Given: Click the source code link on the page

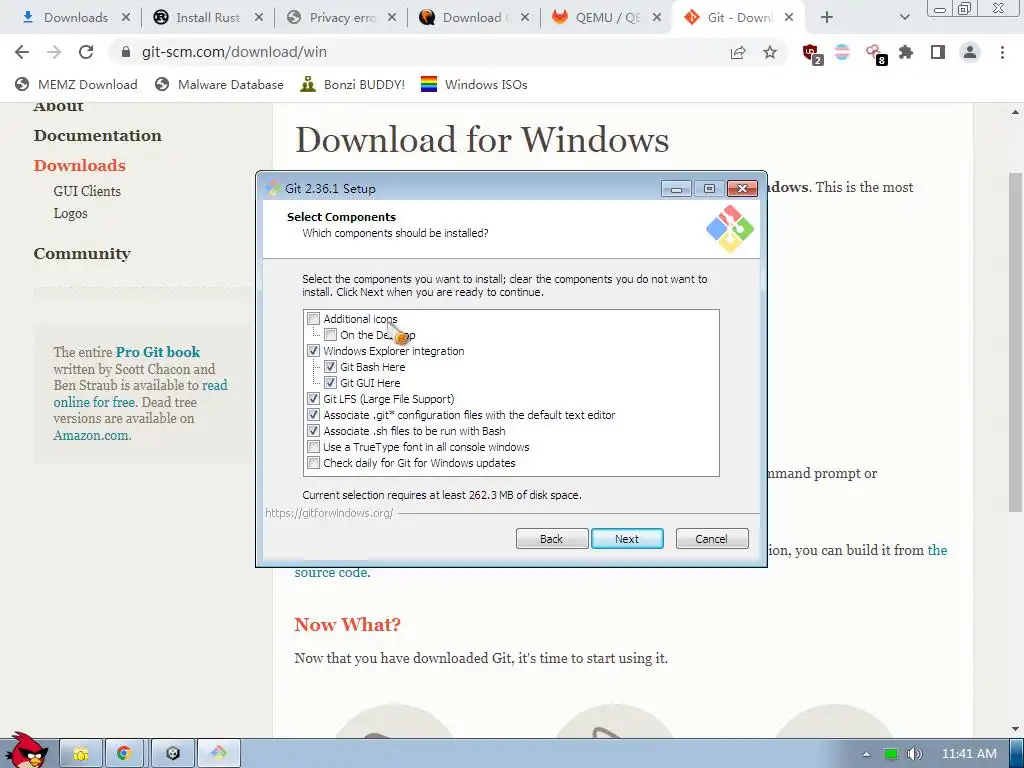Looking at the screenshot, I should pos(332,573).
